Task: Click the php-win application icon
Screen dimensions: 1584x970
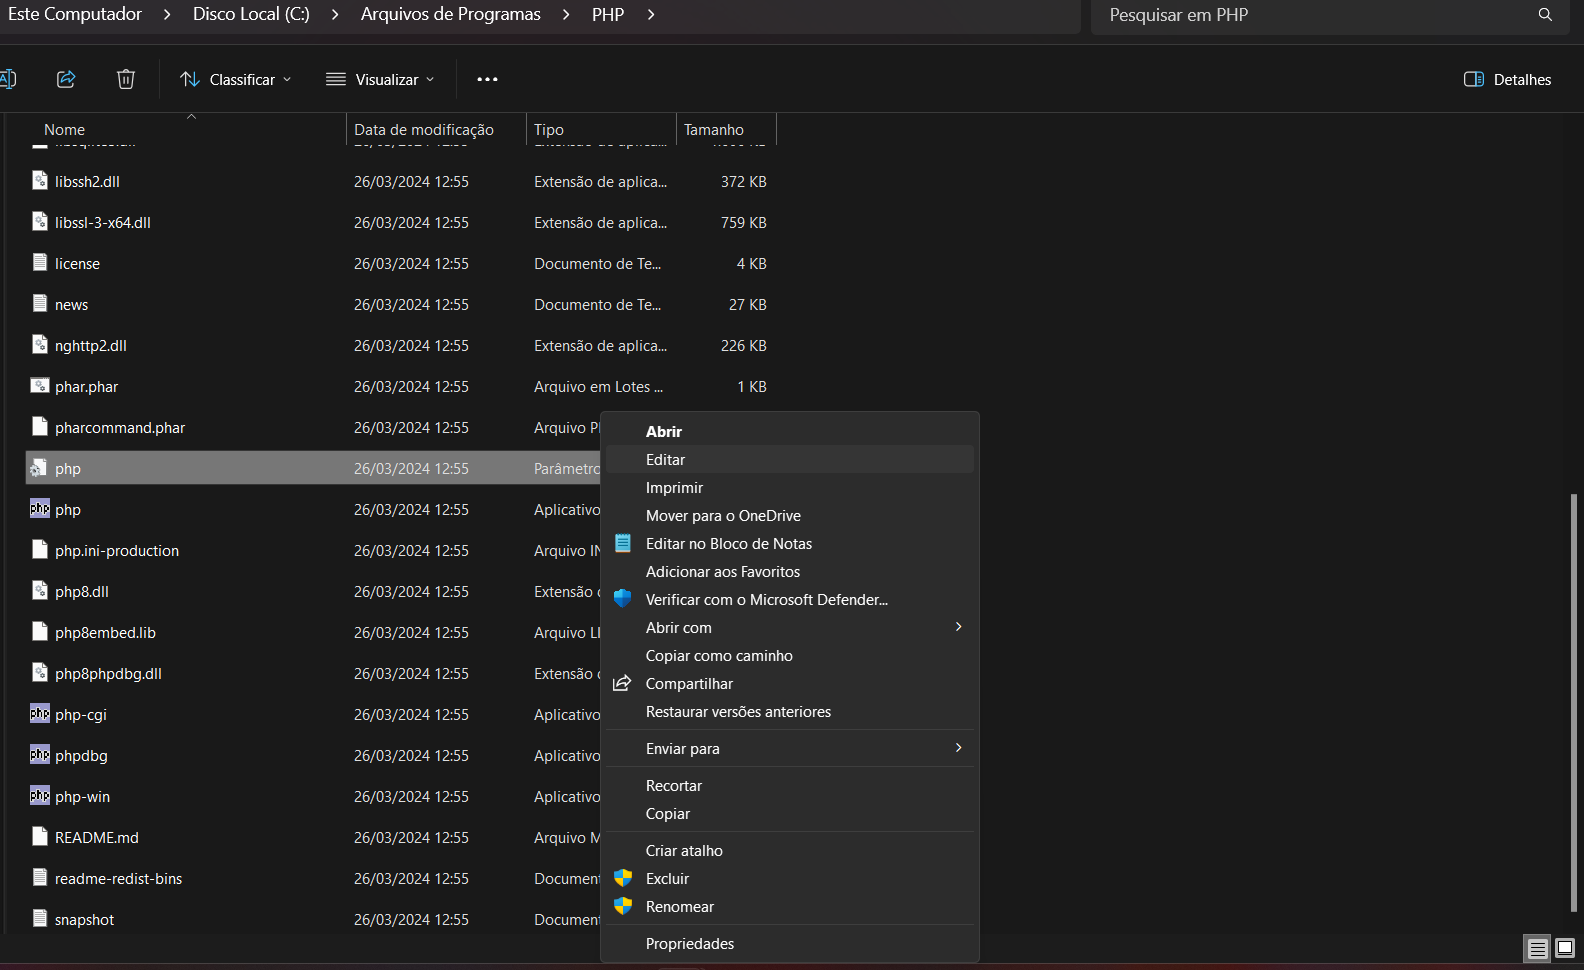Action: [x=40, y=796]
